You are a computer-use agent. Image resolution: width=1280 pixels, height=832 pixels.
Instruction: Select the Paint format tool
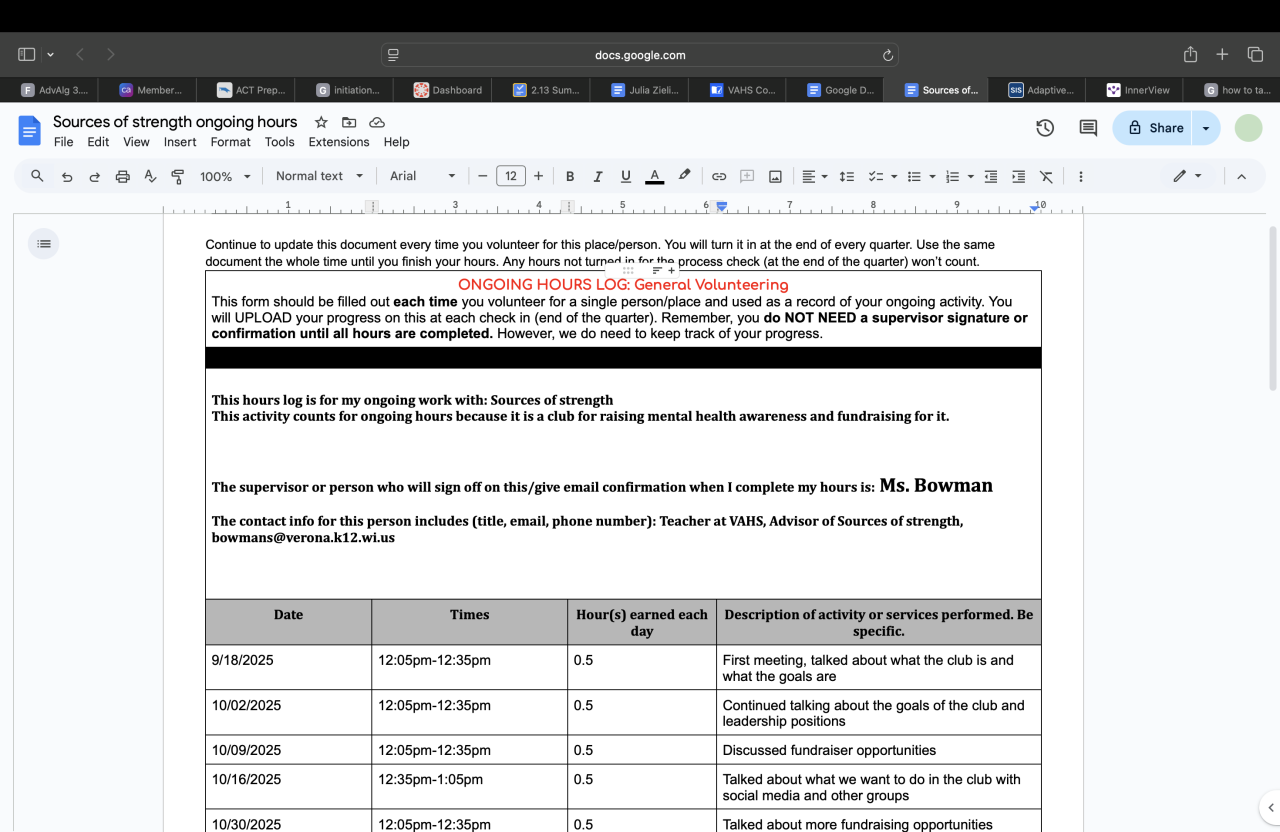[x=178, y=176]
